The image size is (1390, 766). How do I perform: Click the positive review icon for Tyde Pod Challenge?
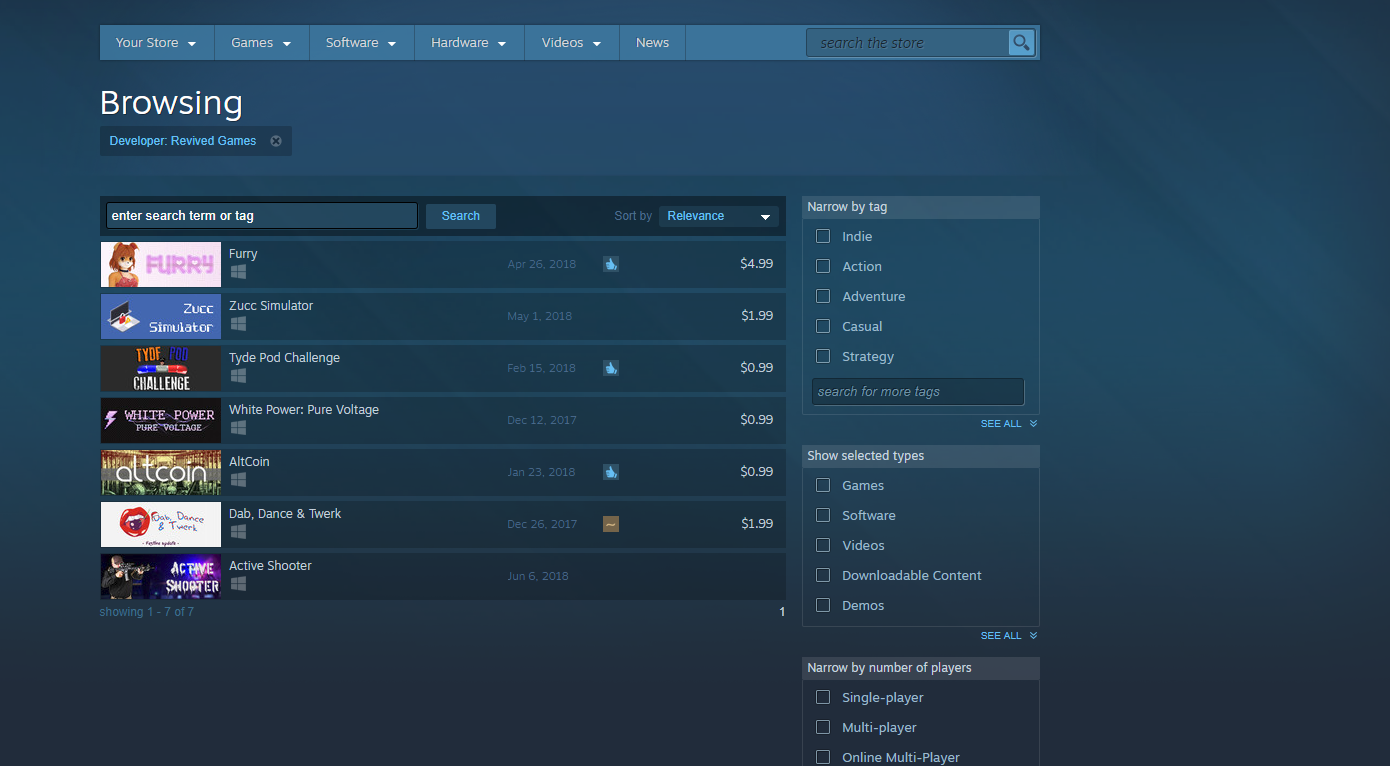611,368
